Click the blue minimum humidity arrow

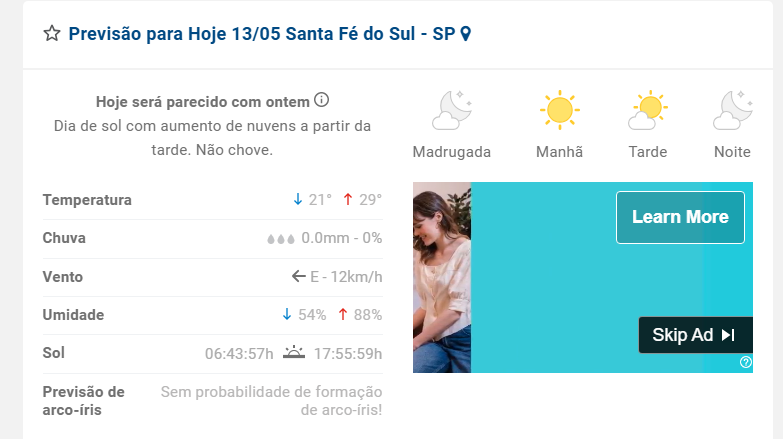[x=287, y=314]
